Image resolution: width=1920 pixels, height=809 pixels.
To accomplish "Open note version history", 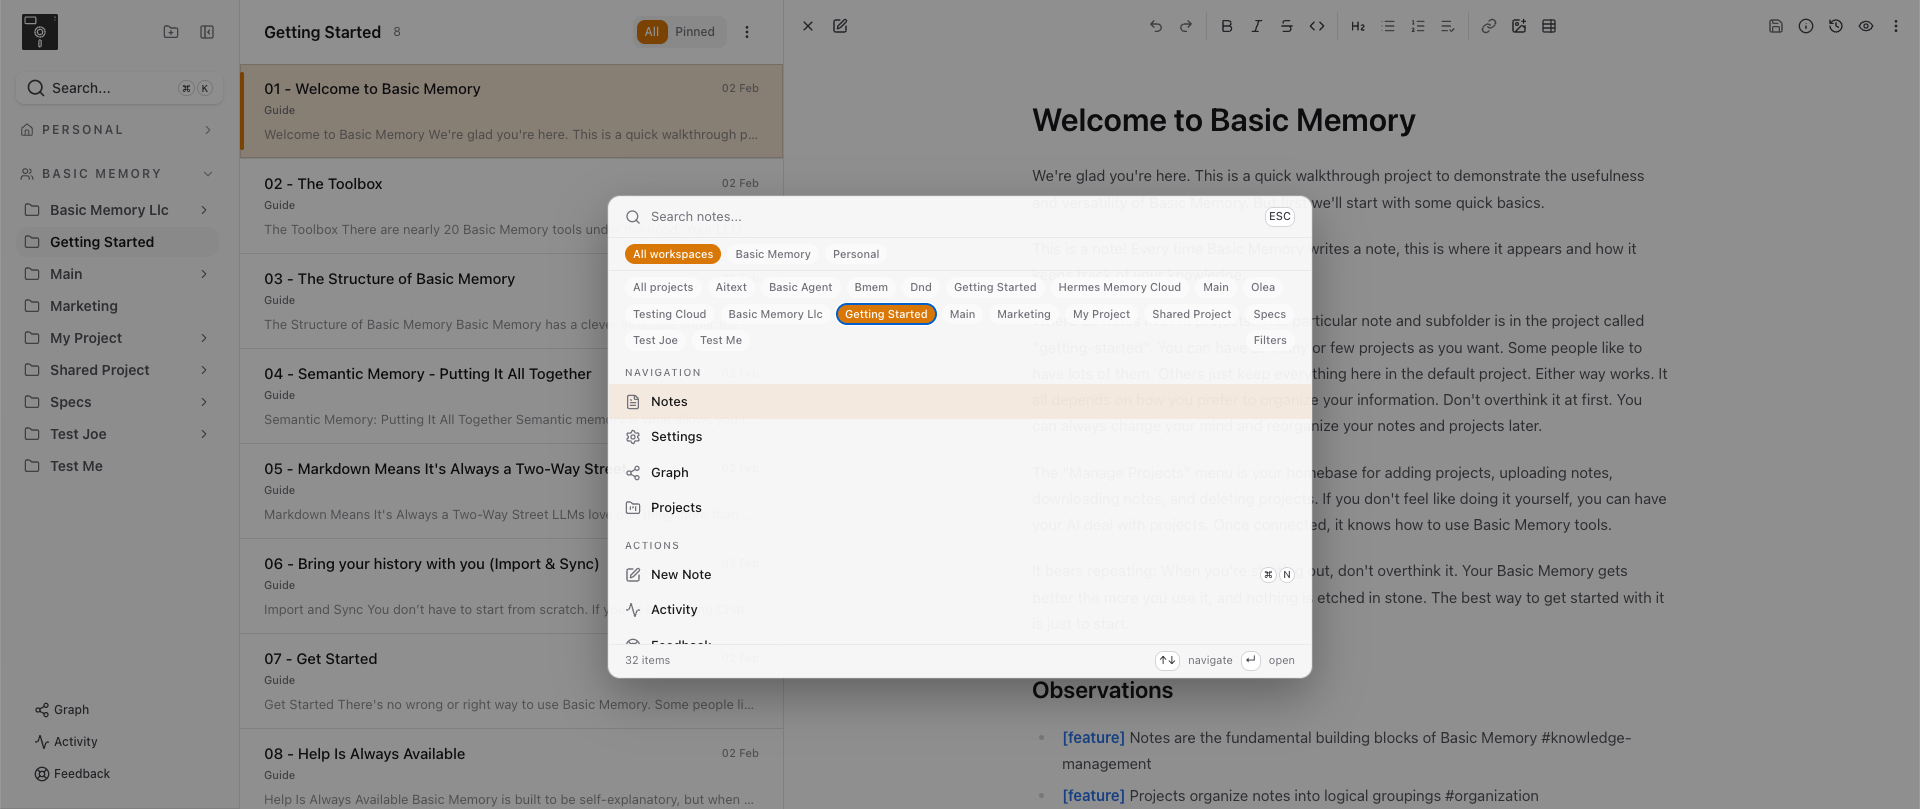I will pyautogui.click(x=1836, y=27).
